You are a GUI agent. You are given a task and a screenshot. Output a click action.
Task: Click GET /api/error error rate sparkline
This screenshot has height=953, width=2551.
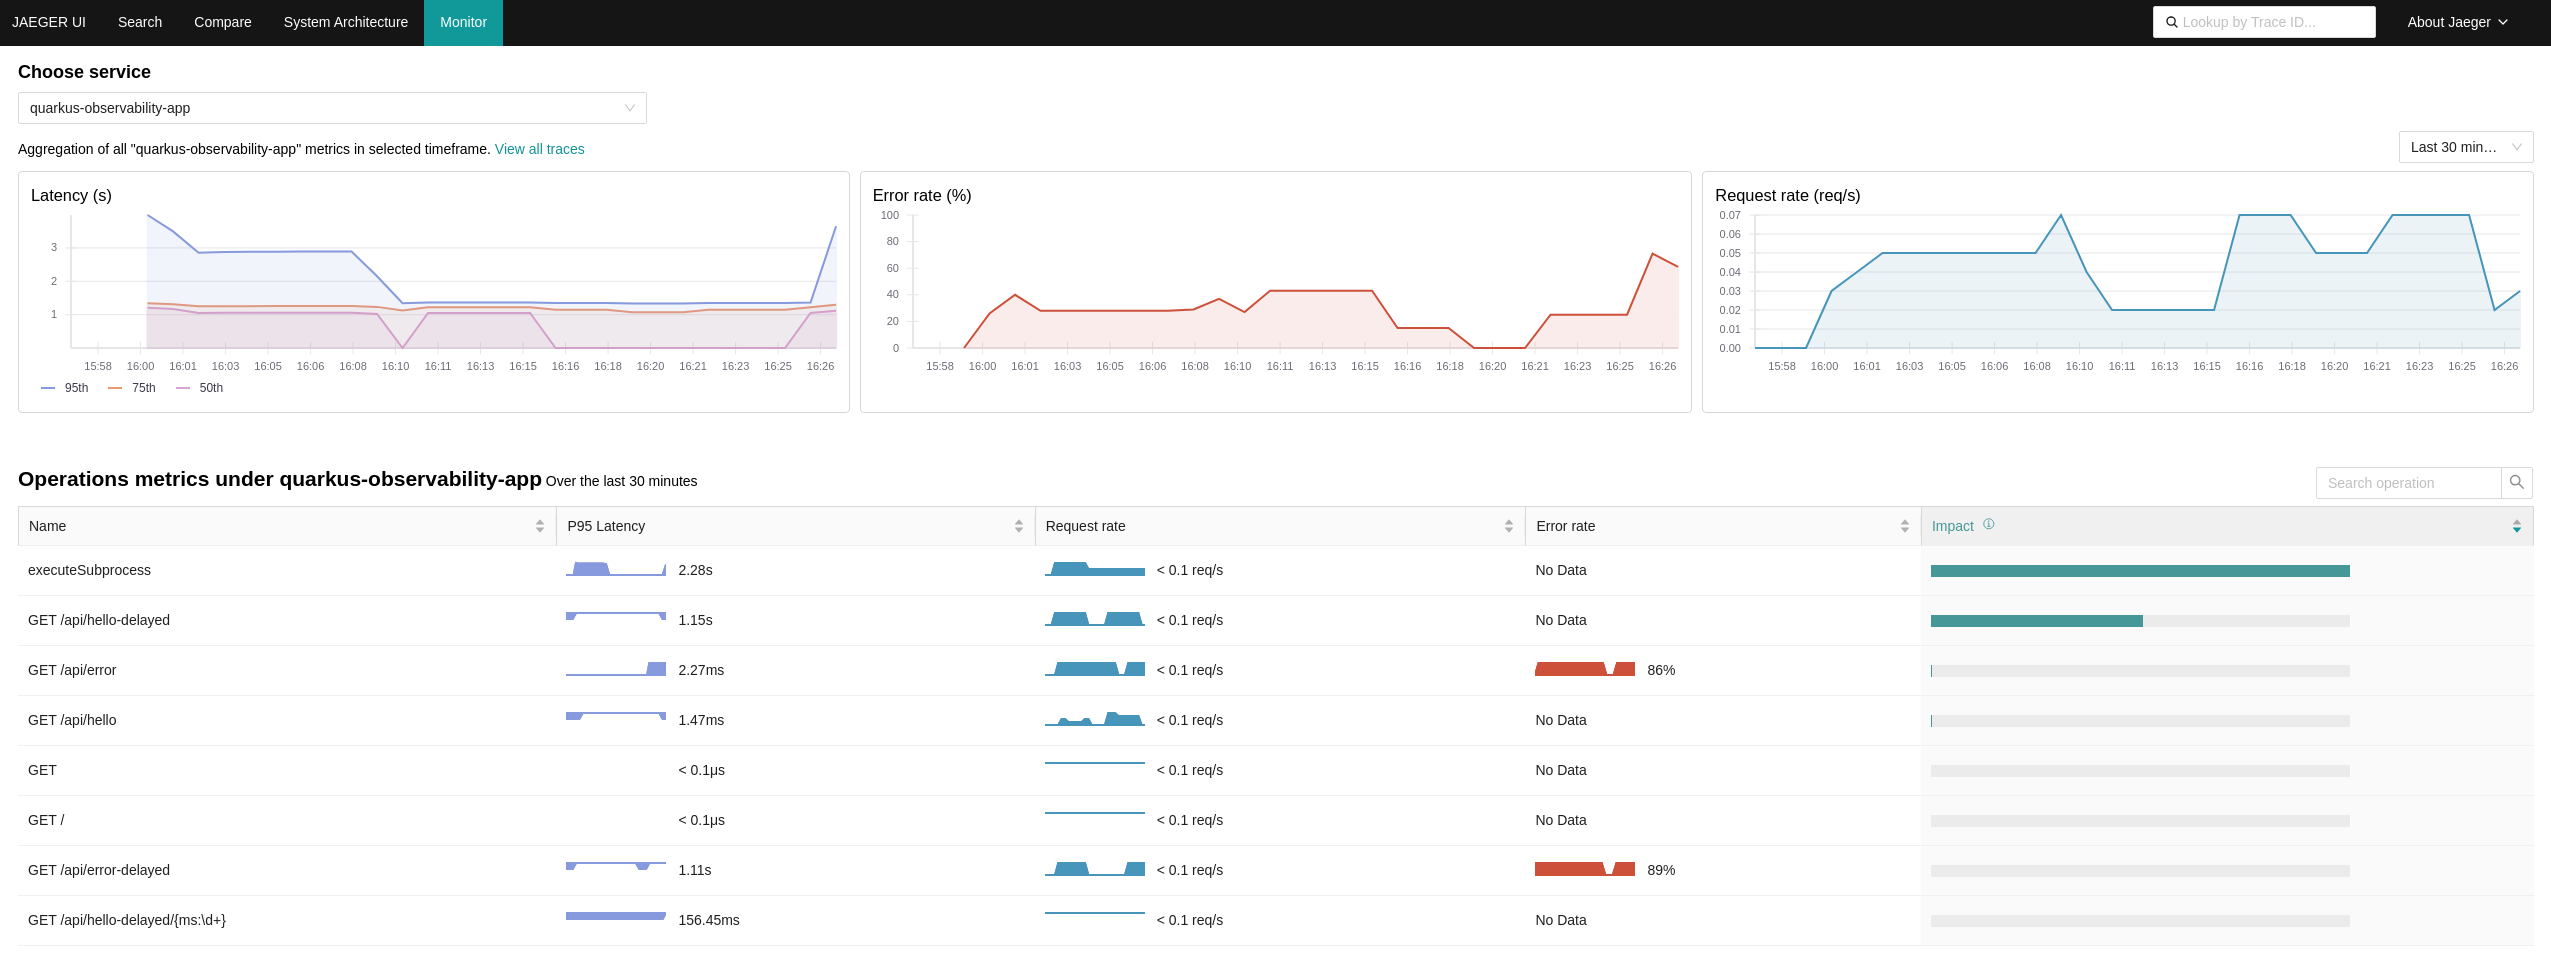[1585, 669]
